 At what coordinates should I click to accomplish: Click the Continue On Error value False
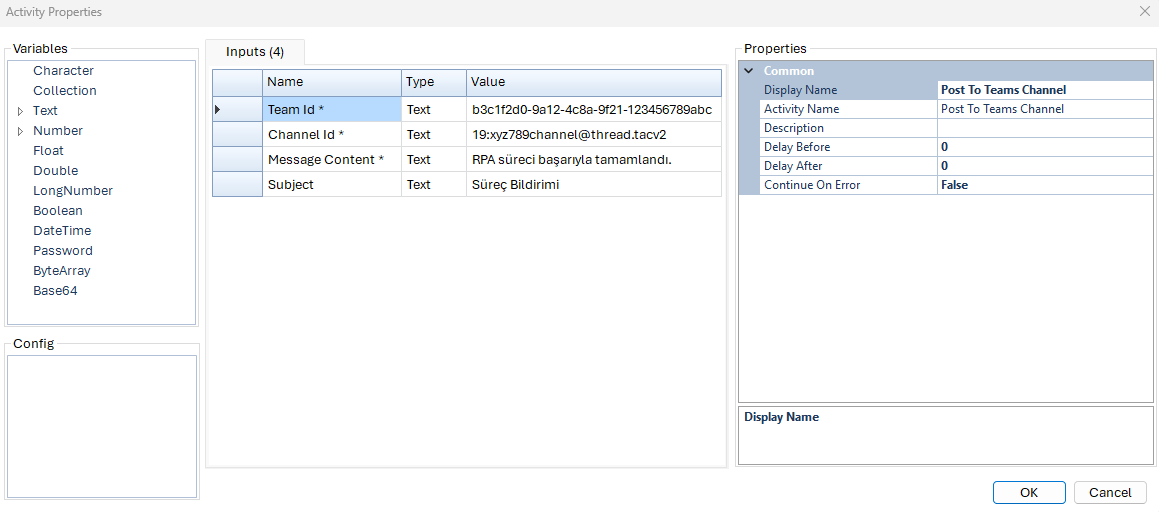(1044, 185)
